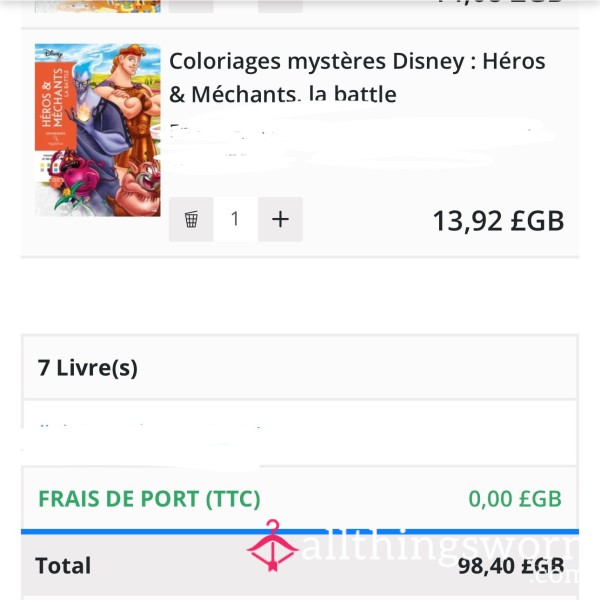The height and width of the screenshot is (600, 600).
Task: Open the Coloriages mystères Disney product title
Action: [357, 78]
